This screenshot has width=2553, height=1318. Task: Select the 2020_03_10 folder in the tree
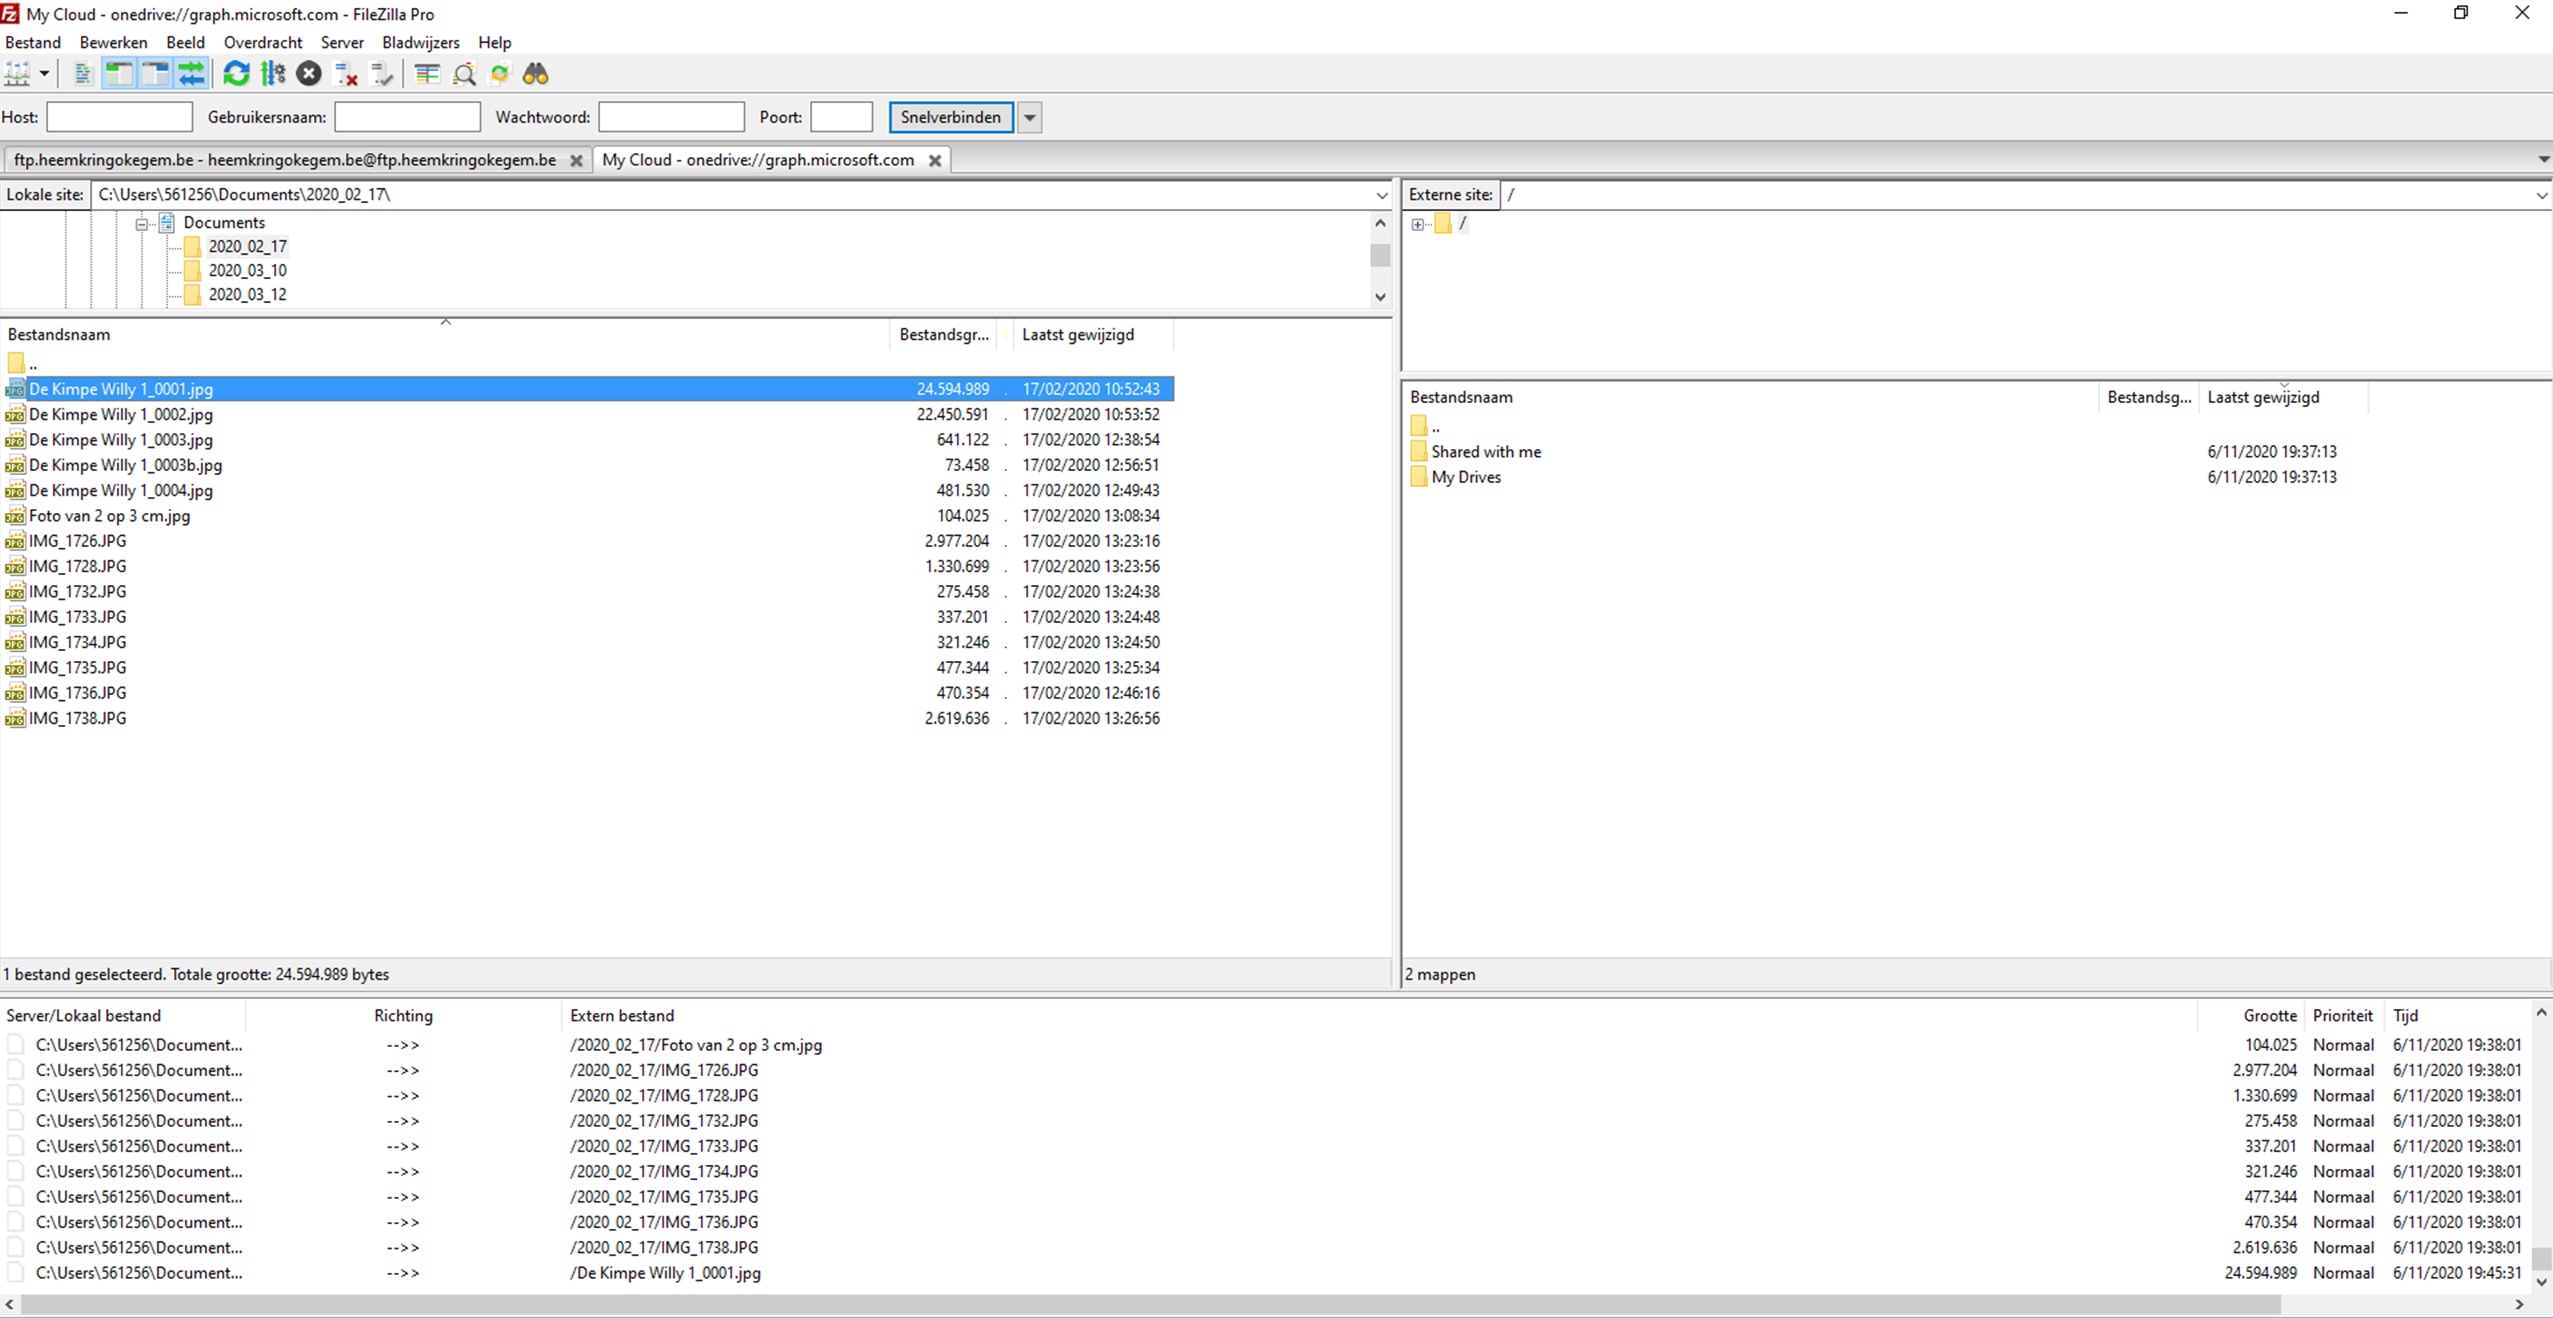(247, 270)
